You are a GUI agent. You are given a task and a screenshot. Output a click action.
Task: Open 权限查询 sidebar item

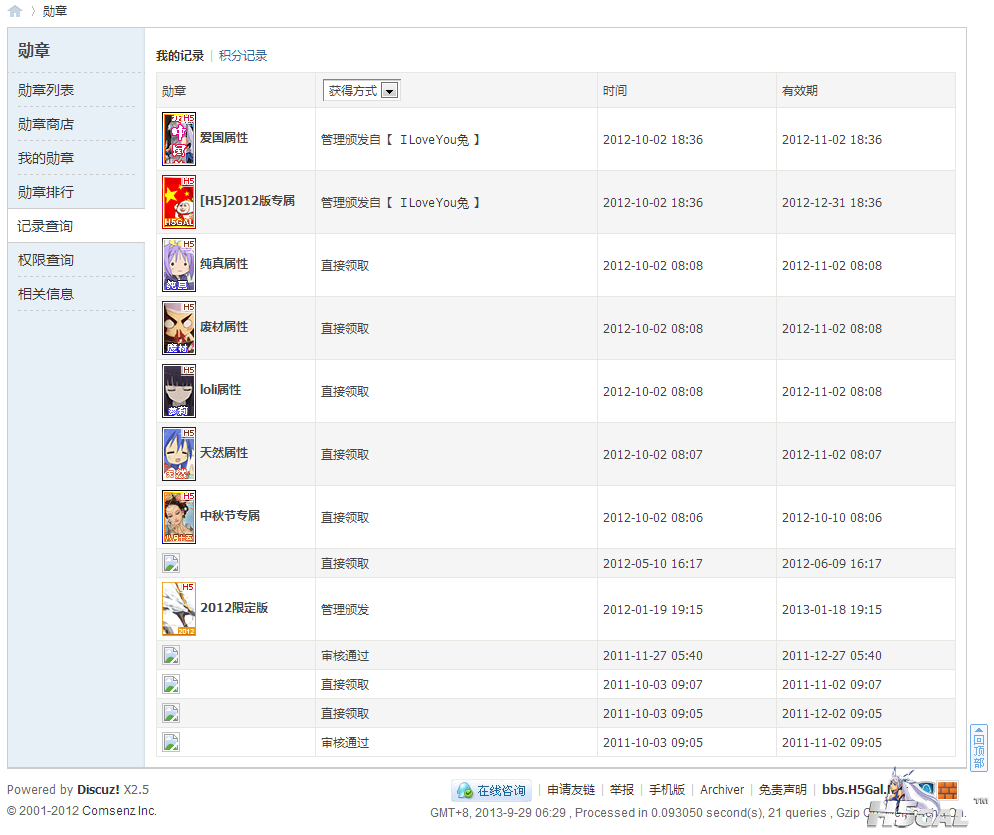46,260
